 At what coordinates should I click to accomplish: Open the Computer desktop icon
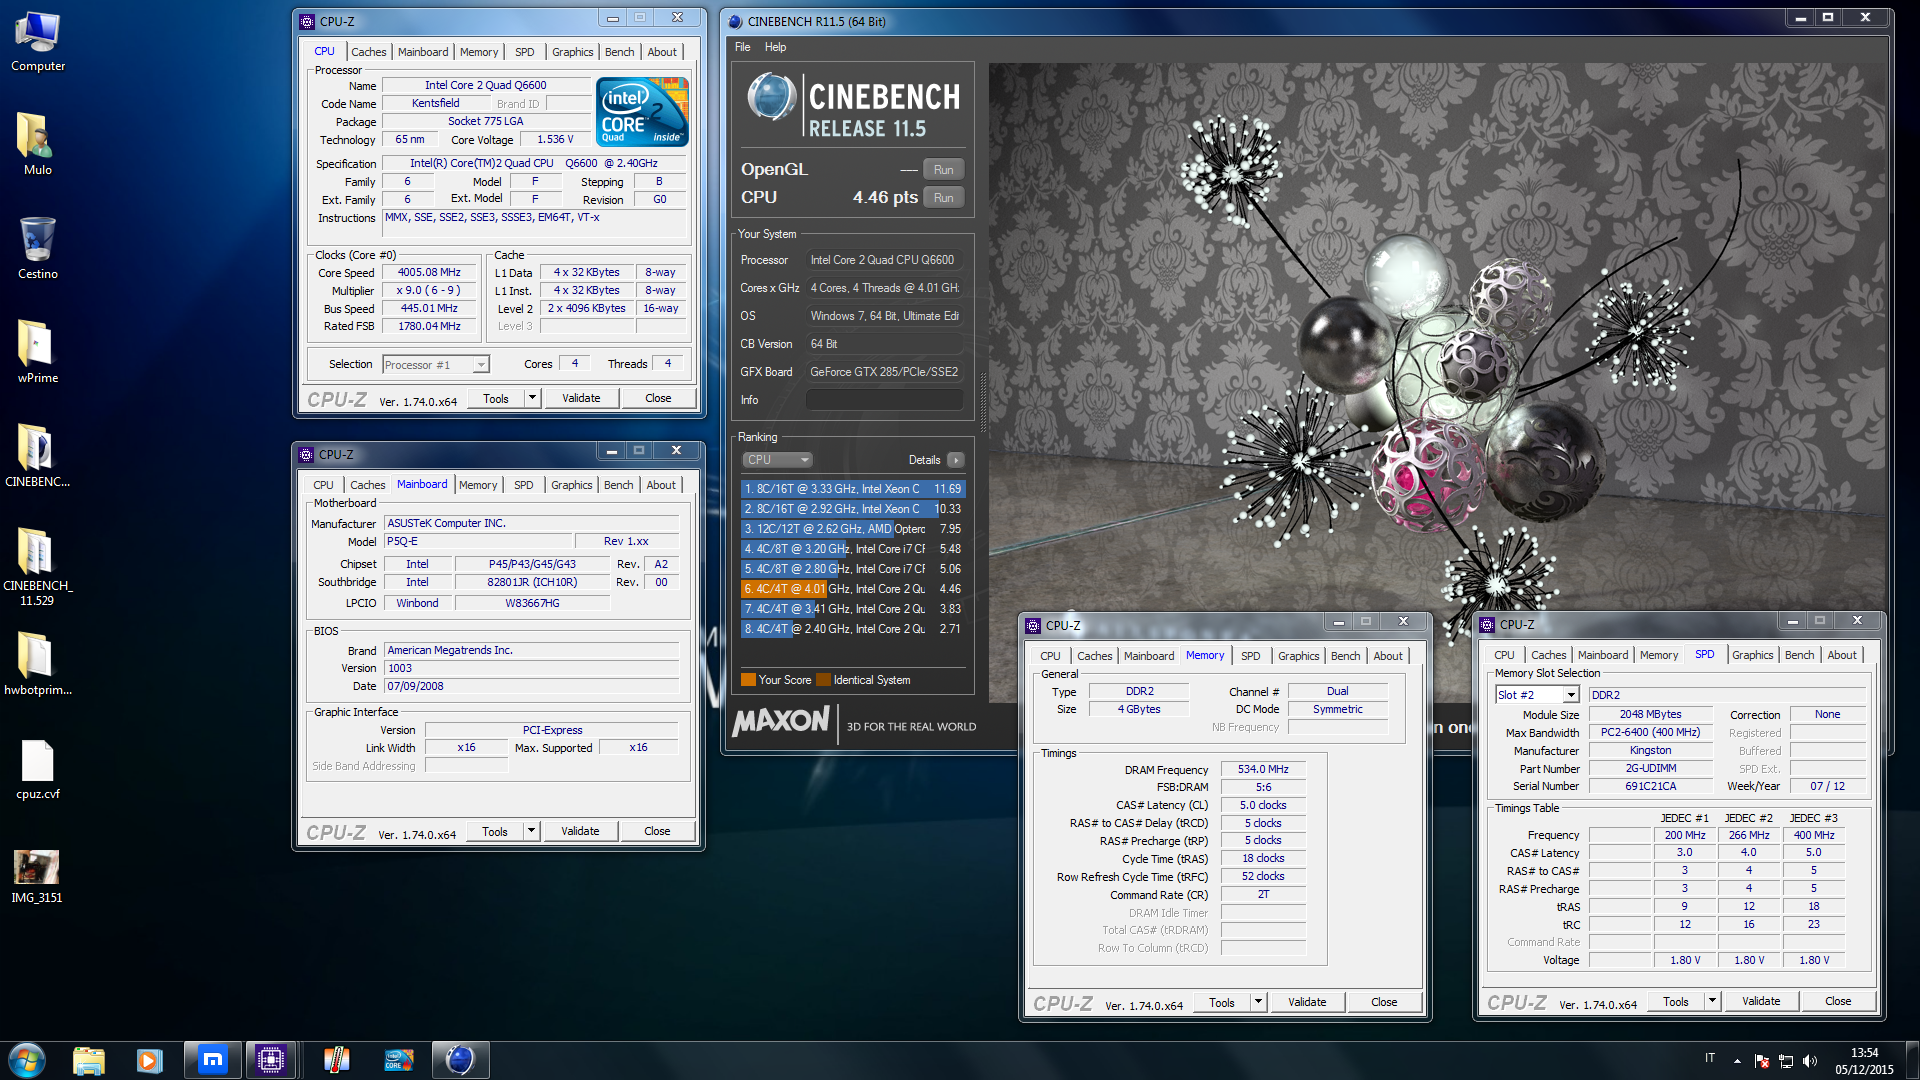click(x=38, y=42)
